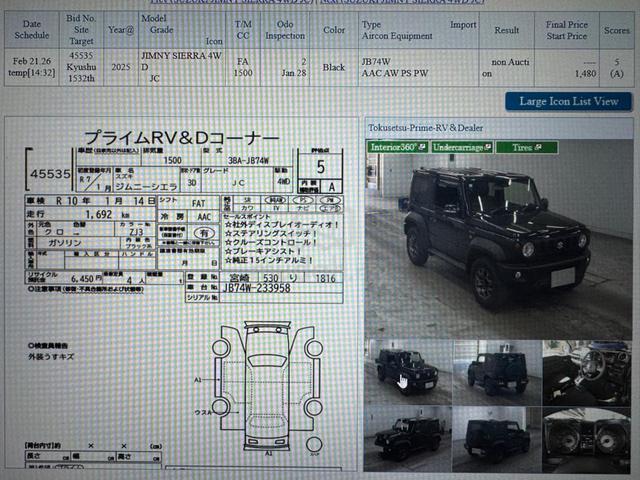
Task: Select the rear-quarter view thumbnail
Action: 497,372
